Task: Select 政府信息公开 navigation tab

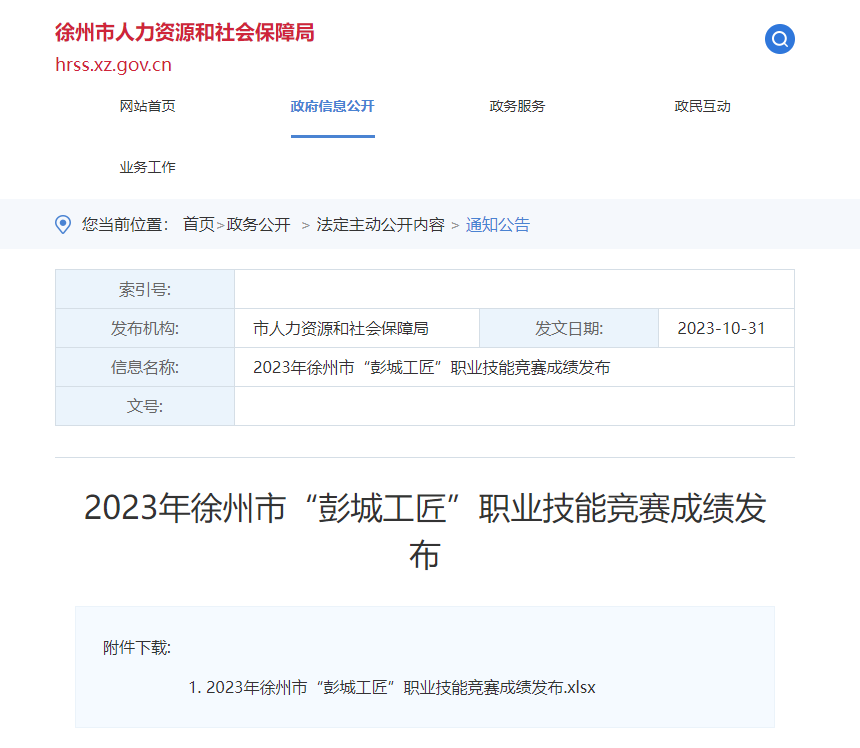Action: (x=332, y=106)
